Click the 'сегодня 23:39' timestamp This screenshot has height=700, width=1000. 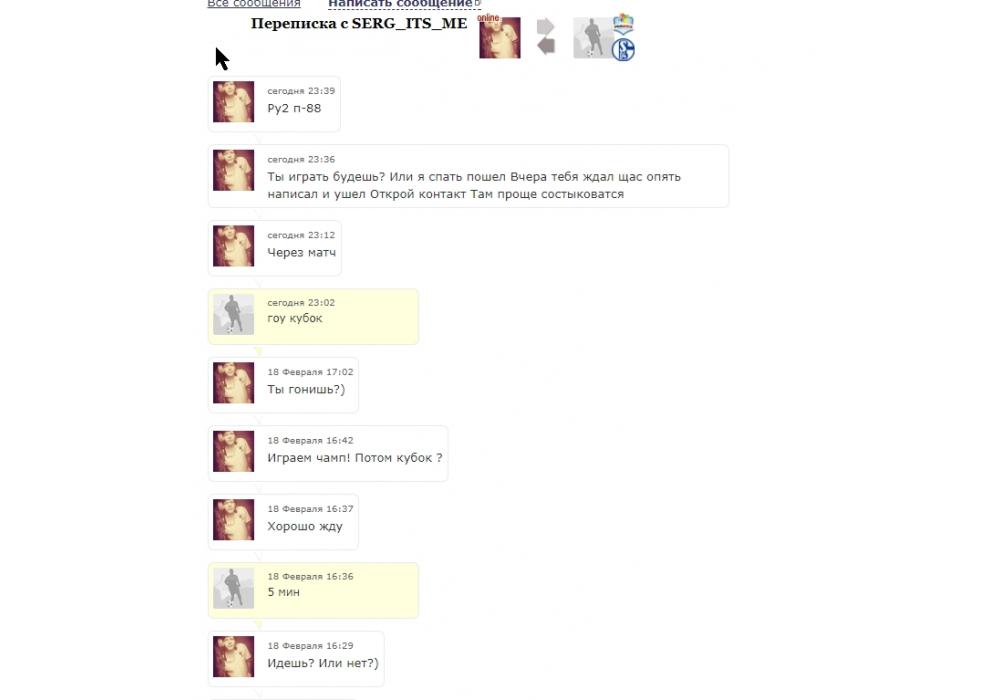301,91
